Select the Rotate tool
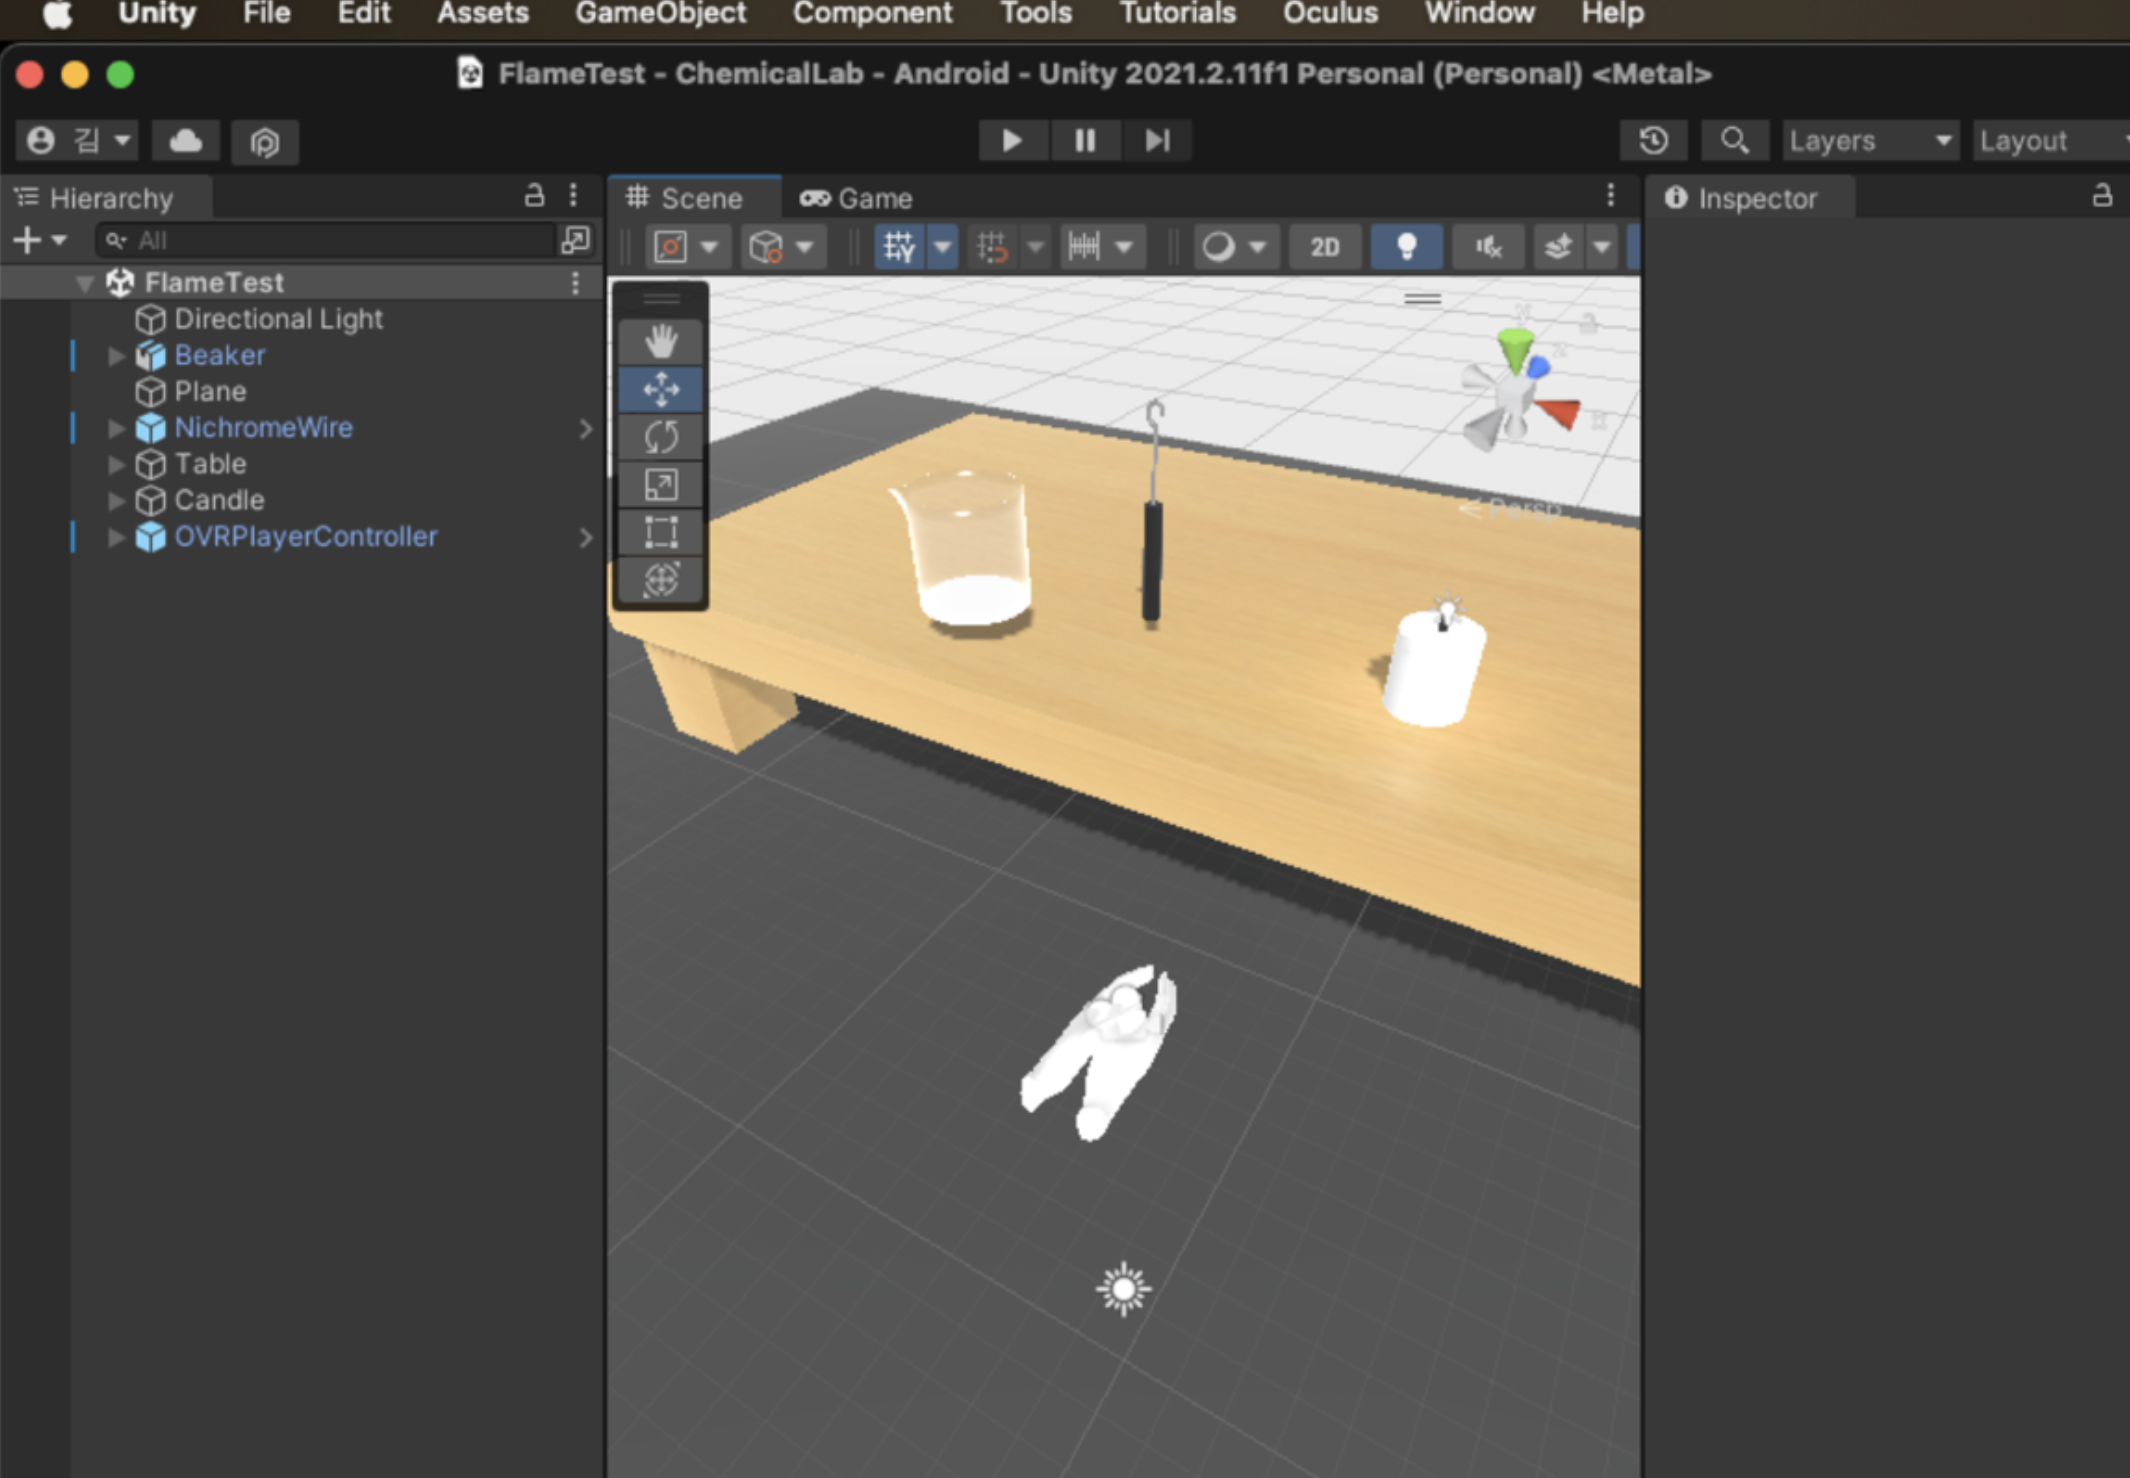2130x1478 pixels. point(660,437)
